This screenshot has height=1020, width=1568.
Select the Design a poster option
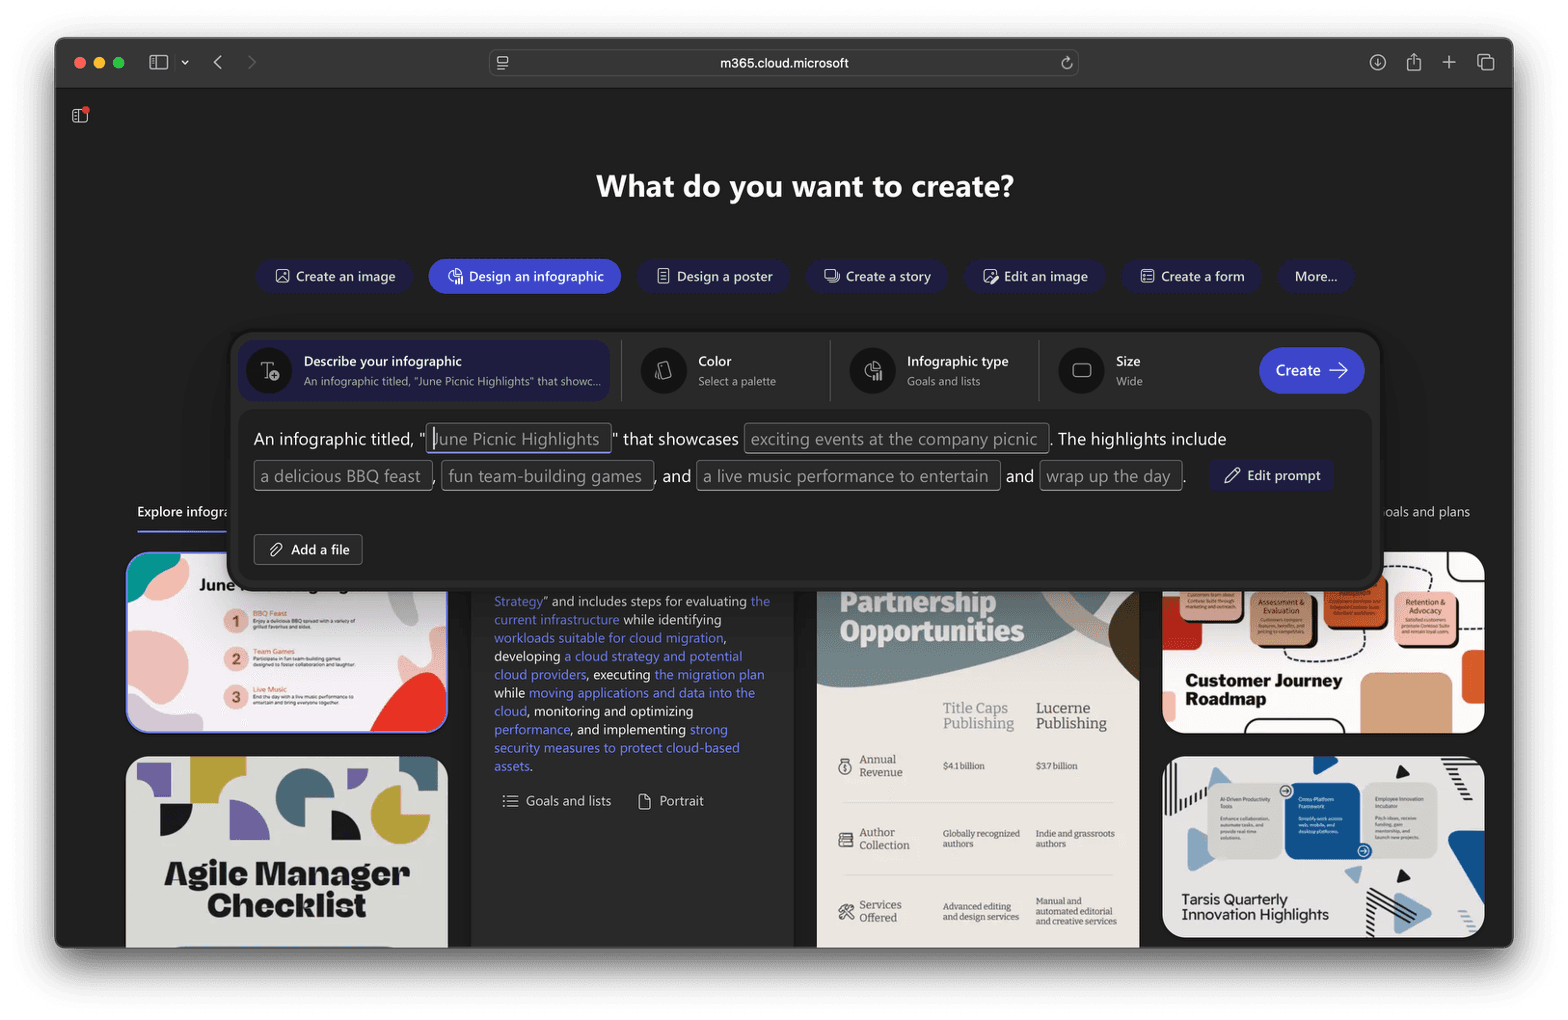pos(714,277)
